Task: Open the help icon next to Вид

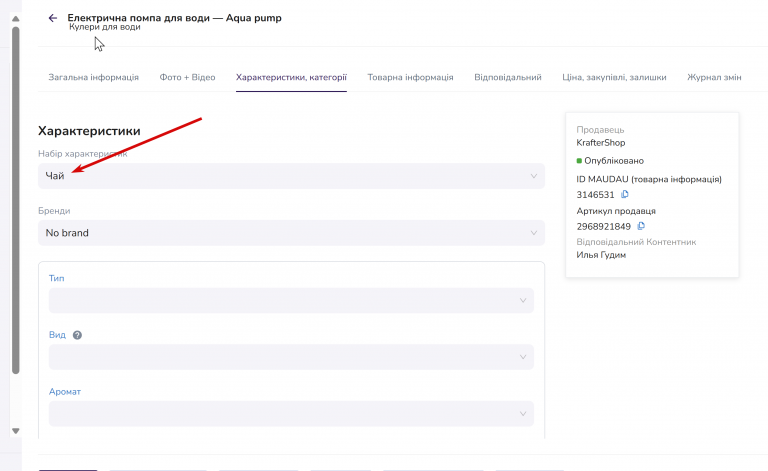Action: click(x=77, y=335)
